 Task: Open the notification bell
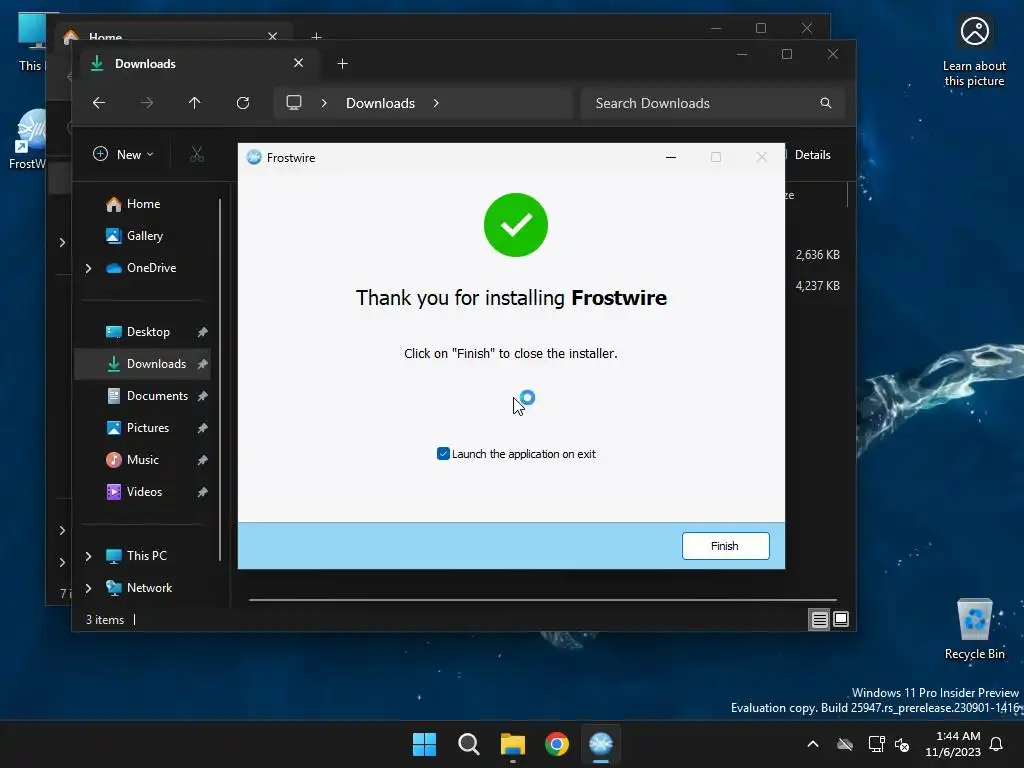pos(997,744)
